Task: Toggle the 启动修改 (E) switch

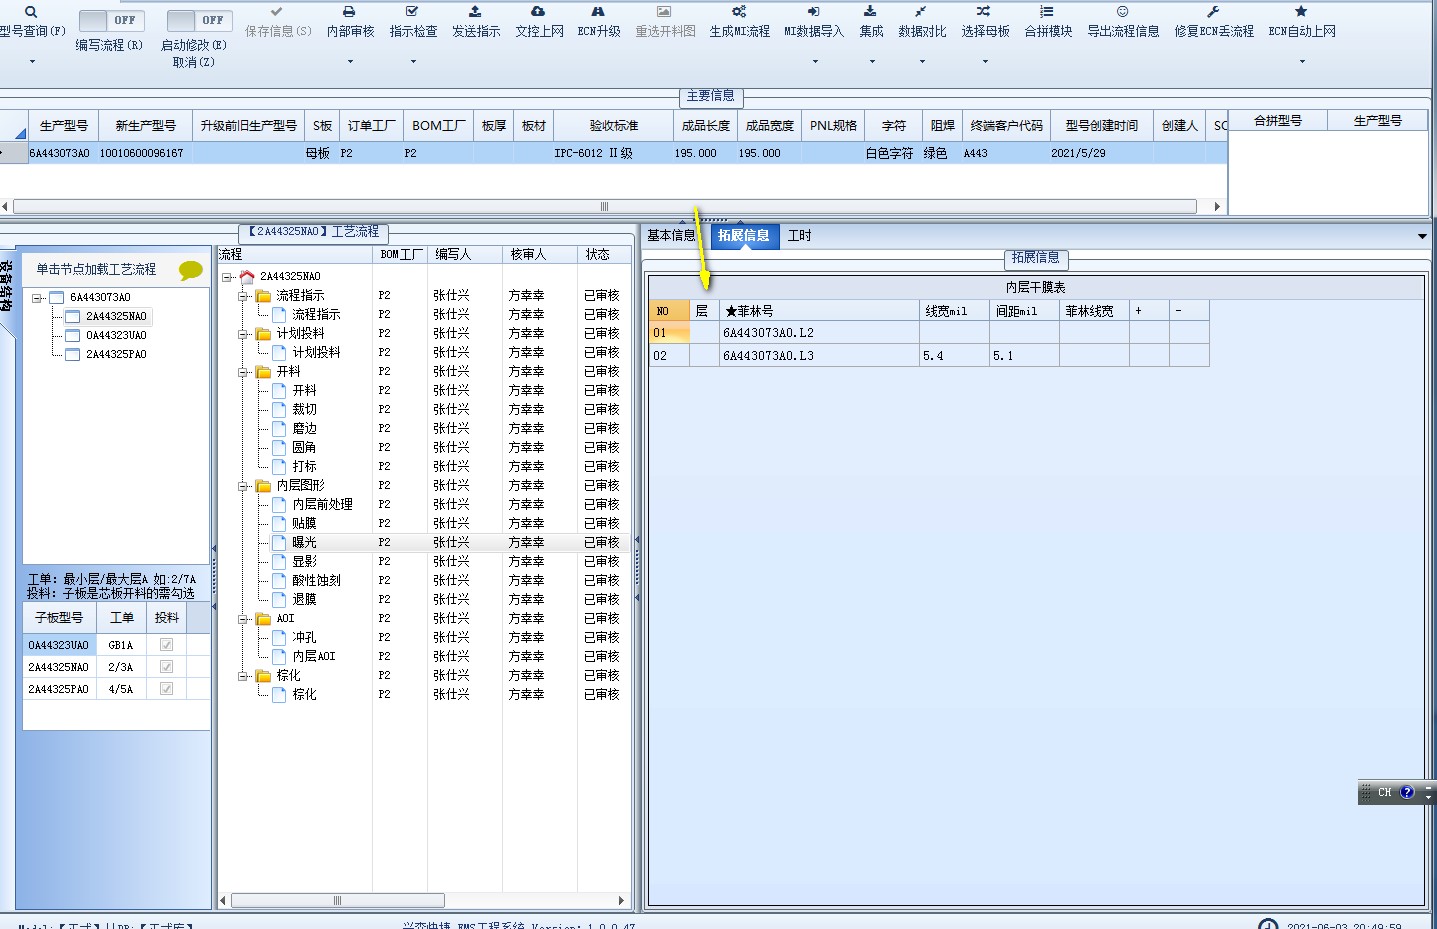Action: 199,20
